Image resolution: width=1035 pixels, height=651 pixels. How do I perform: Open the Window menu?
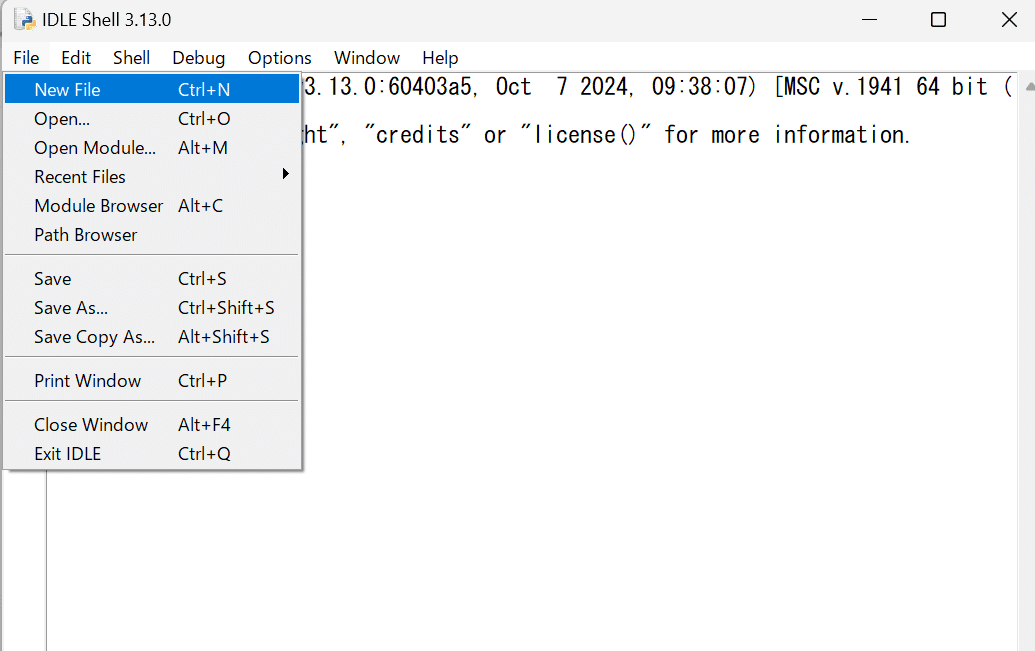[x=367, y=58]
